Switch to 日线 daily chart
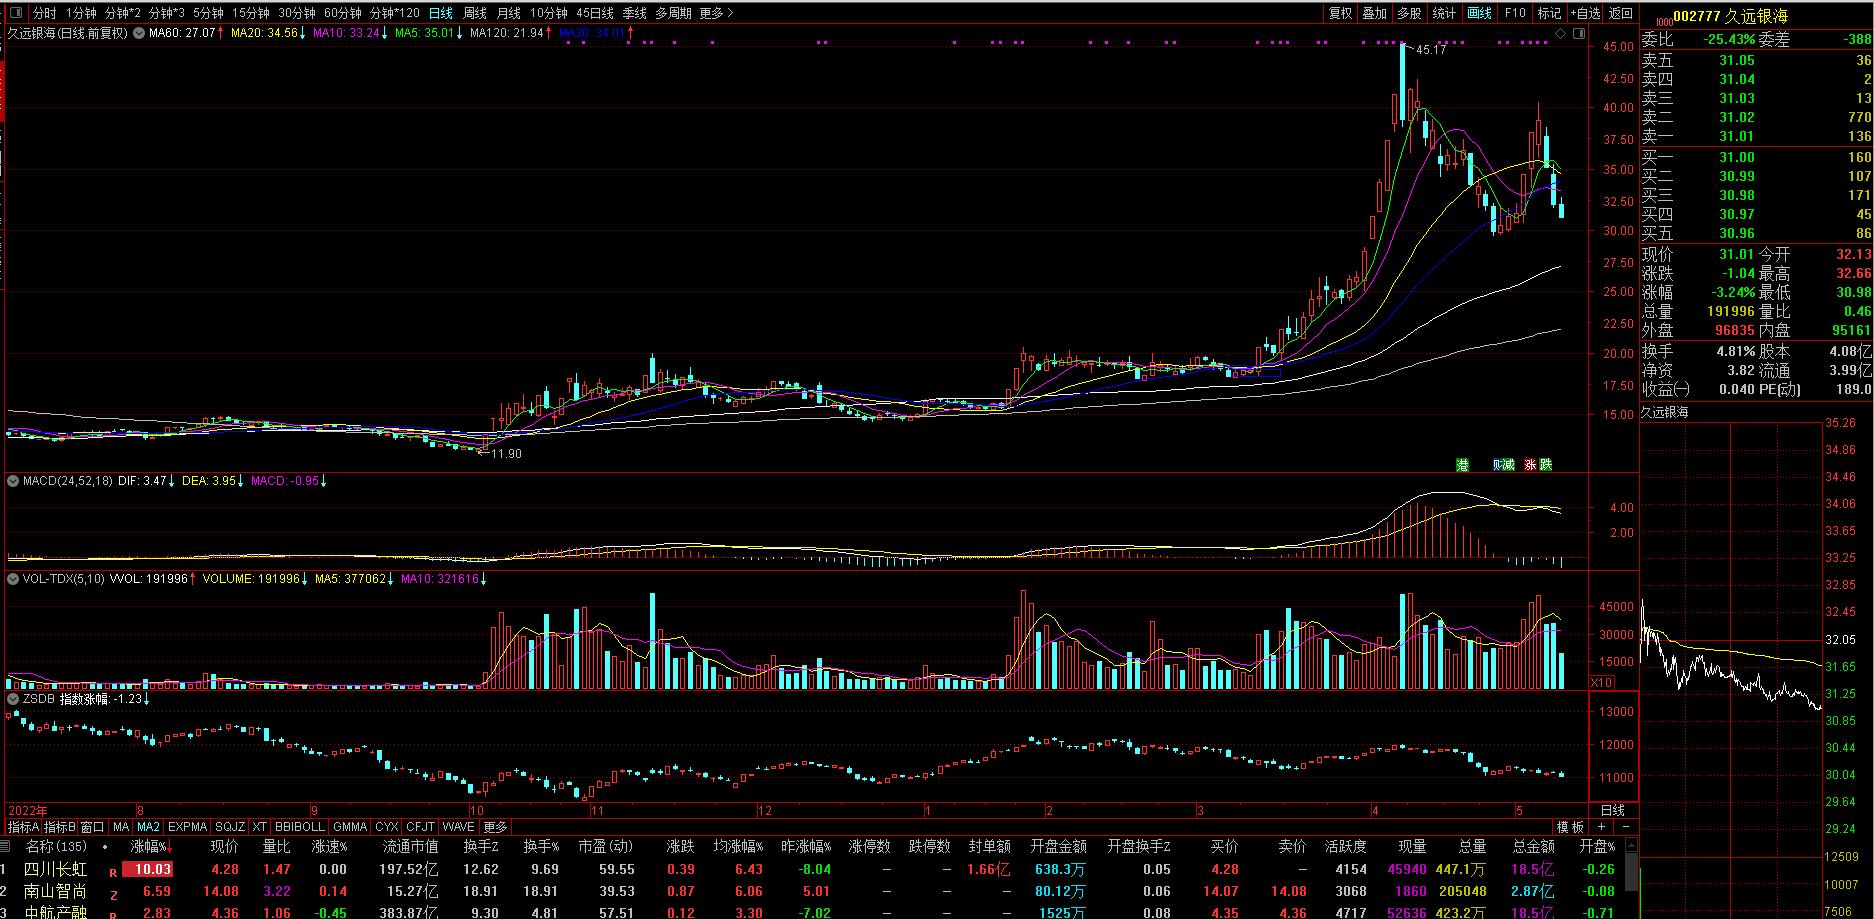This screenshot has height=919, width=1874. coord(440,13)
